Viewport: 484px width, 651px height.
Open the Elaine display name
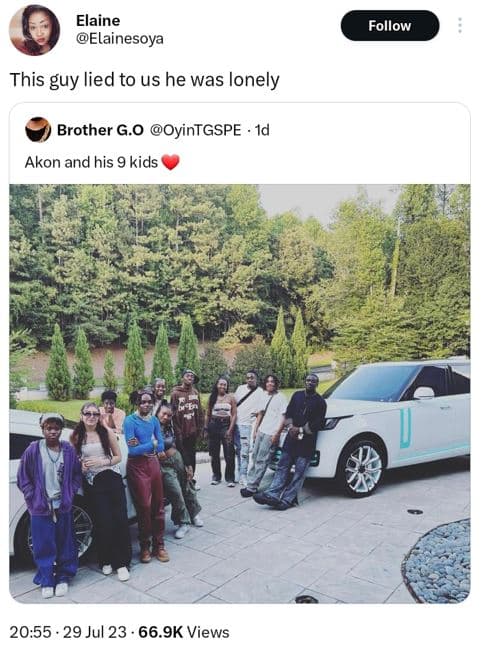click(x=98, y=20)
